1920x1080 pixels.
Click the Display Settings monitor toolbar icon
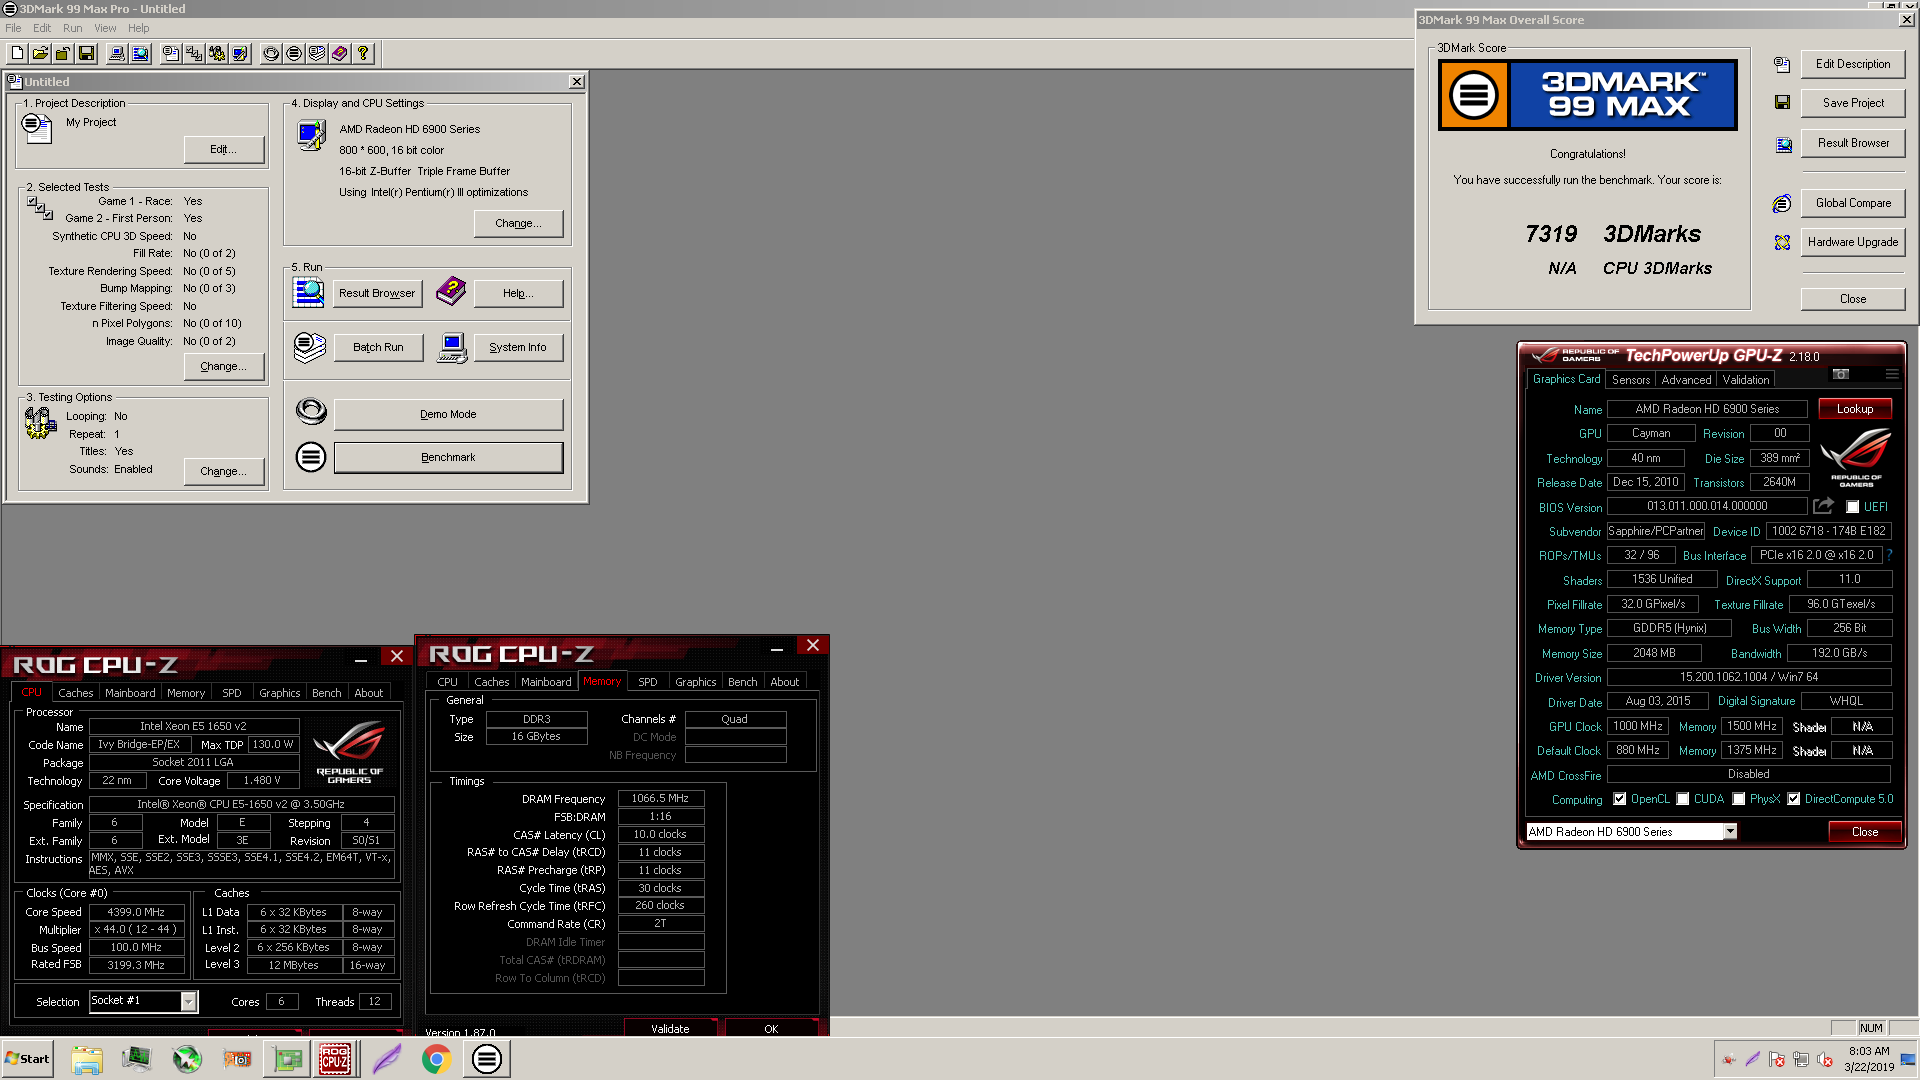(x=240, y=54)
